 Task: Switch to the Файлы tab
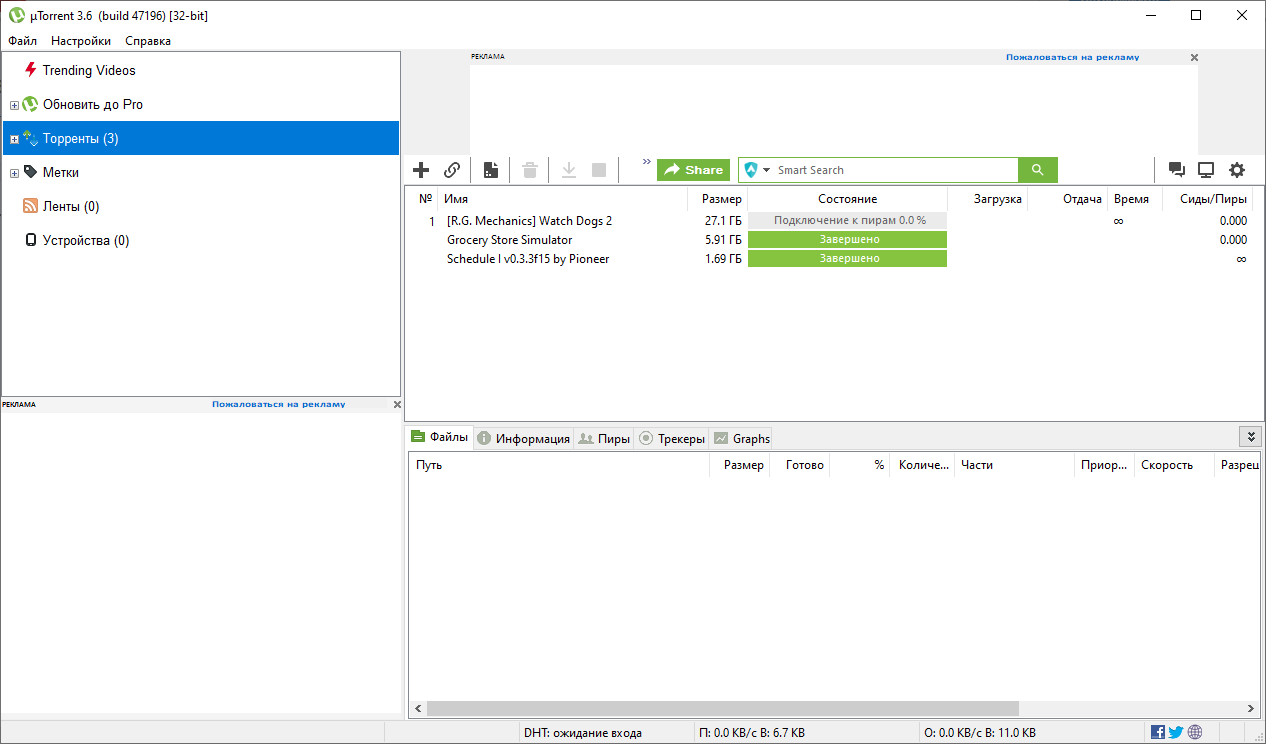coord(439,438)
